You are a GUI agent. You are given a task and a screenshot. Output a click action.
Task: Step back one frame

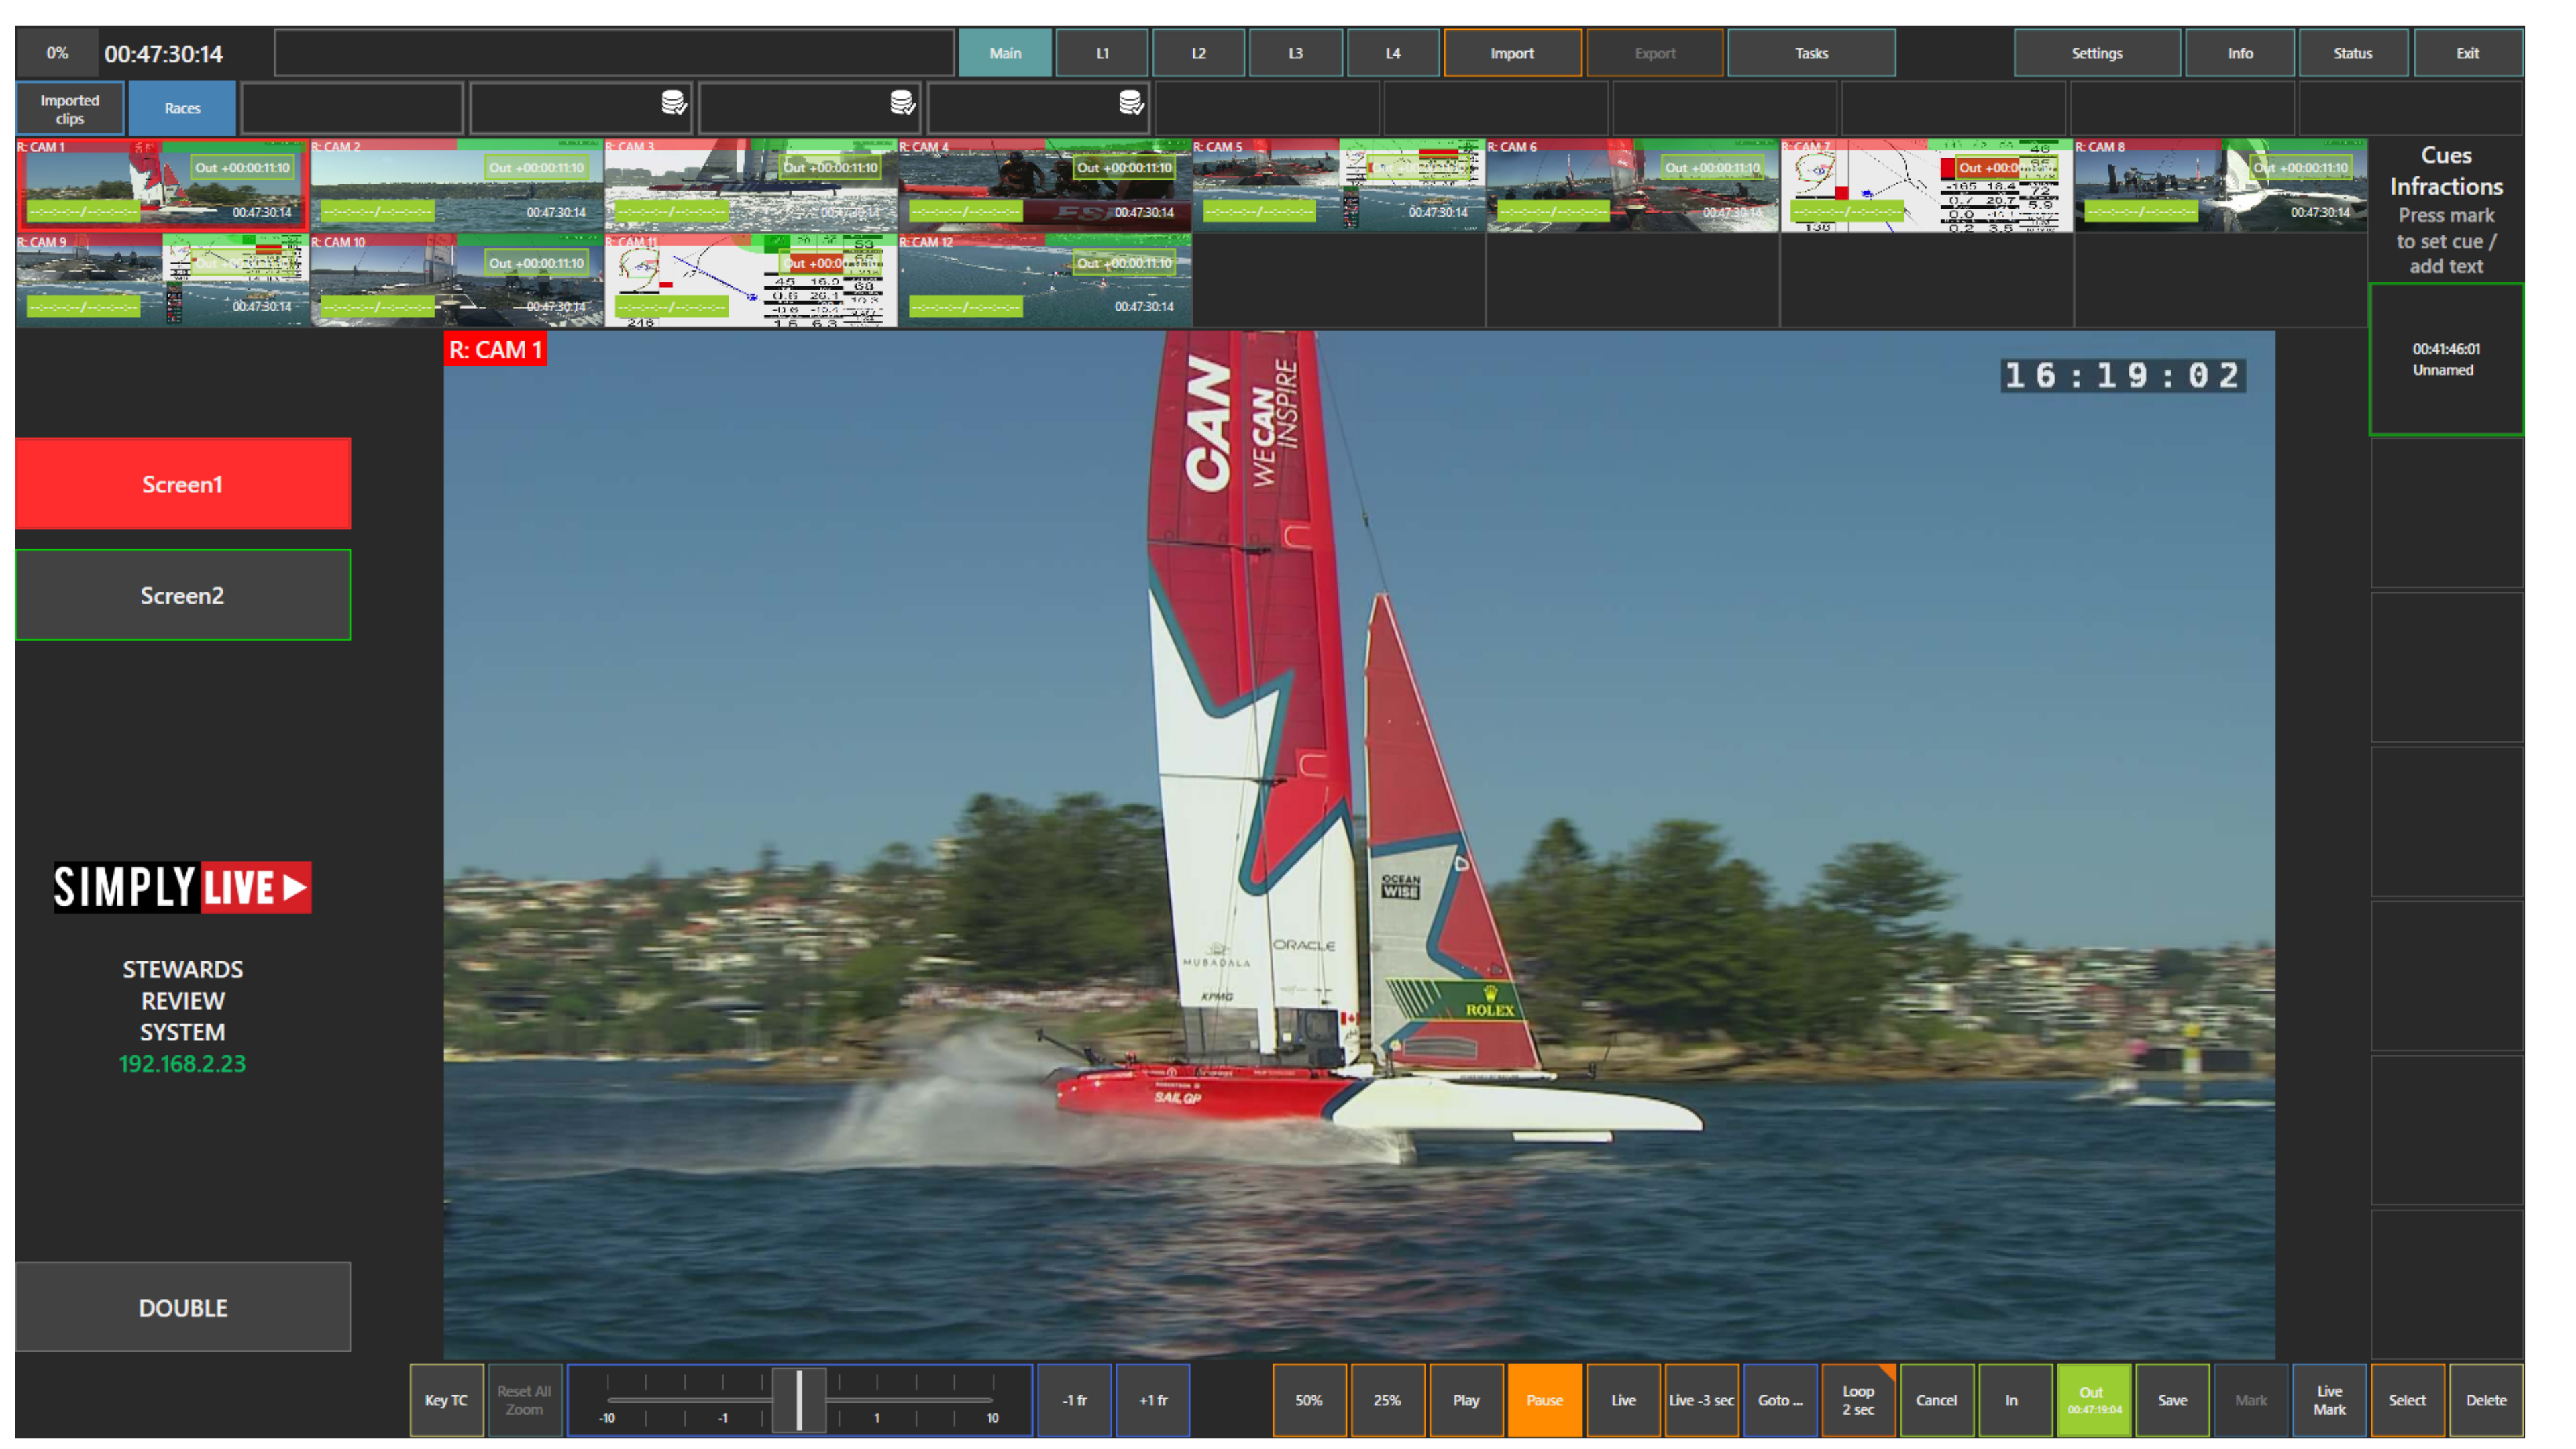(1074, 1400)
